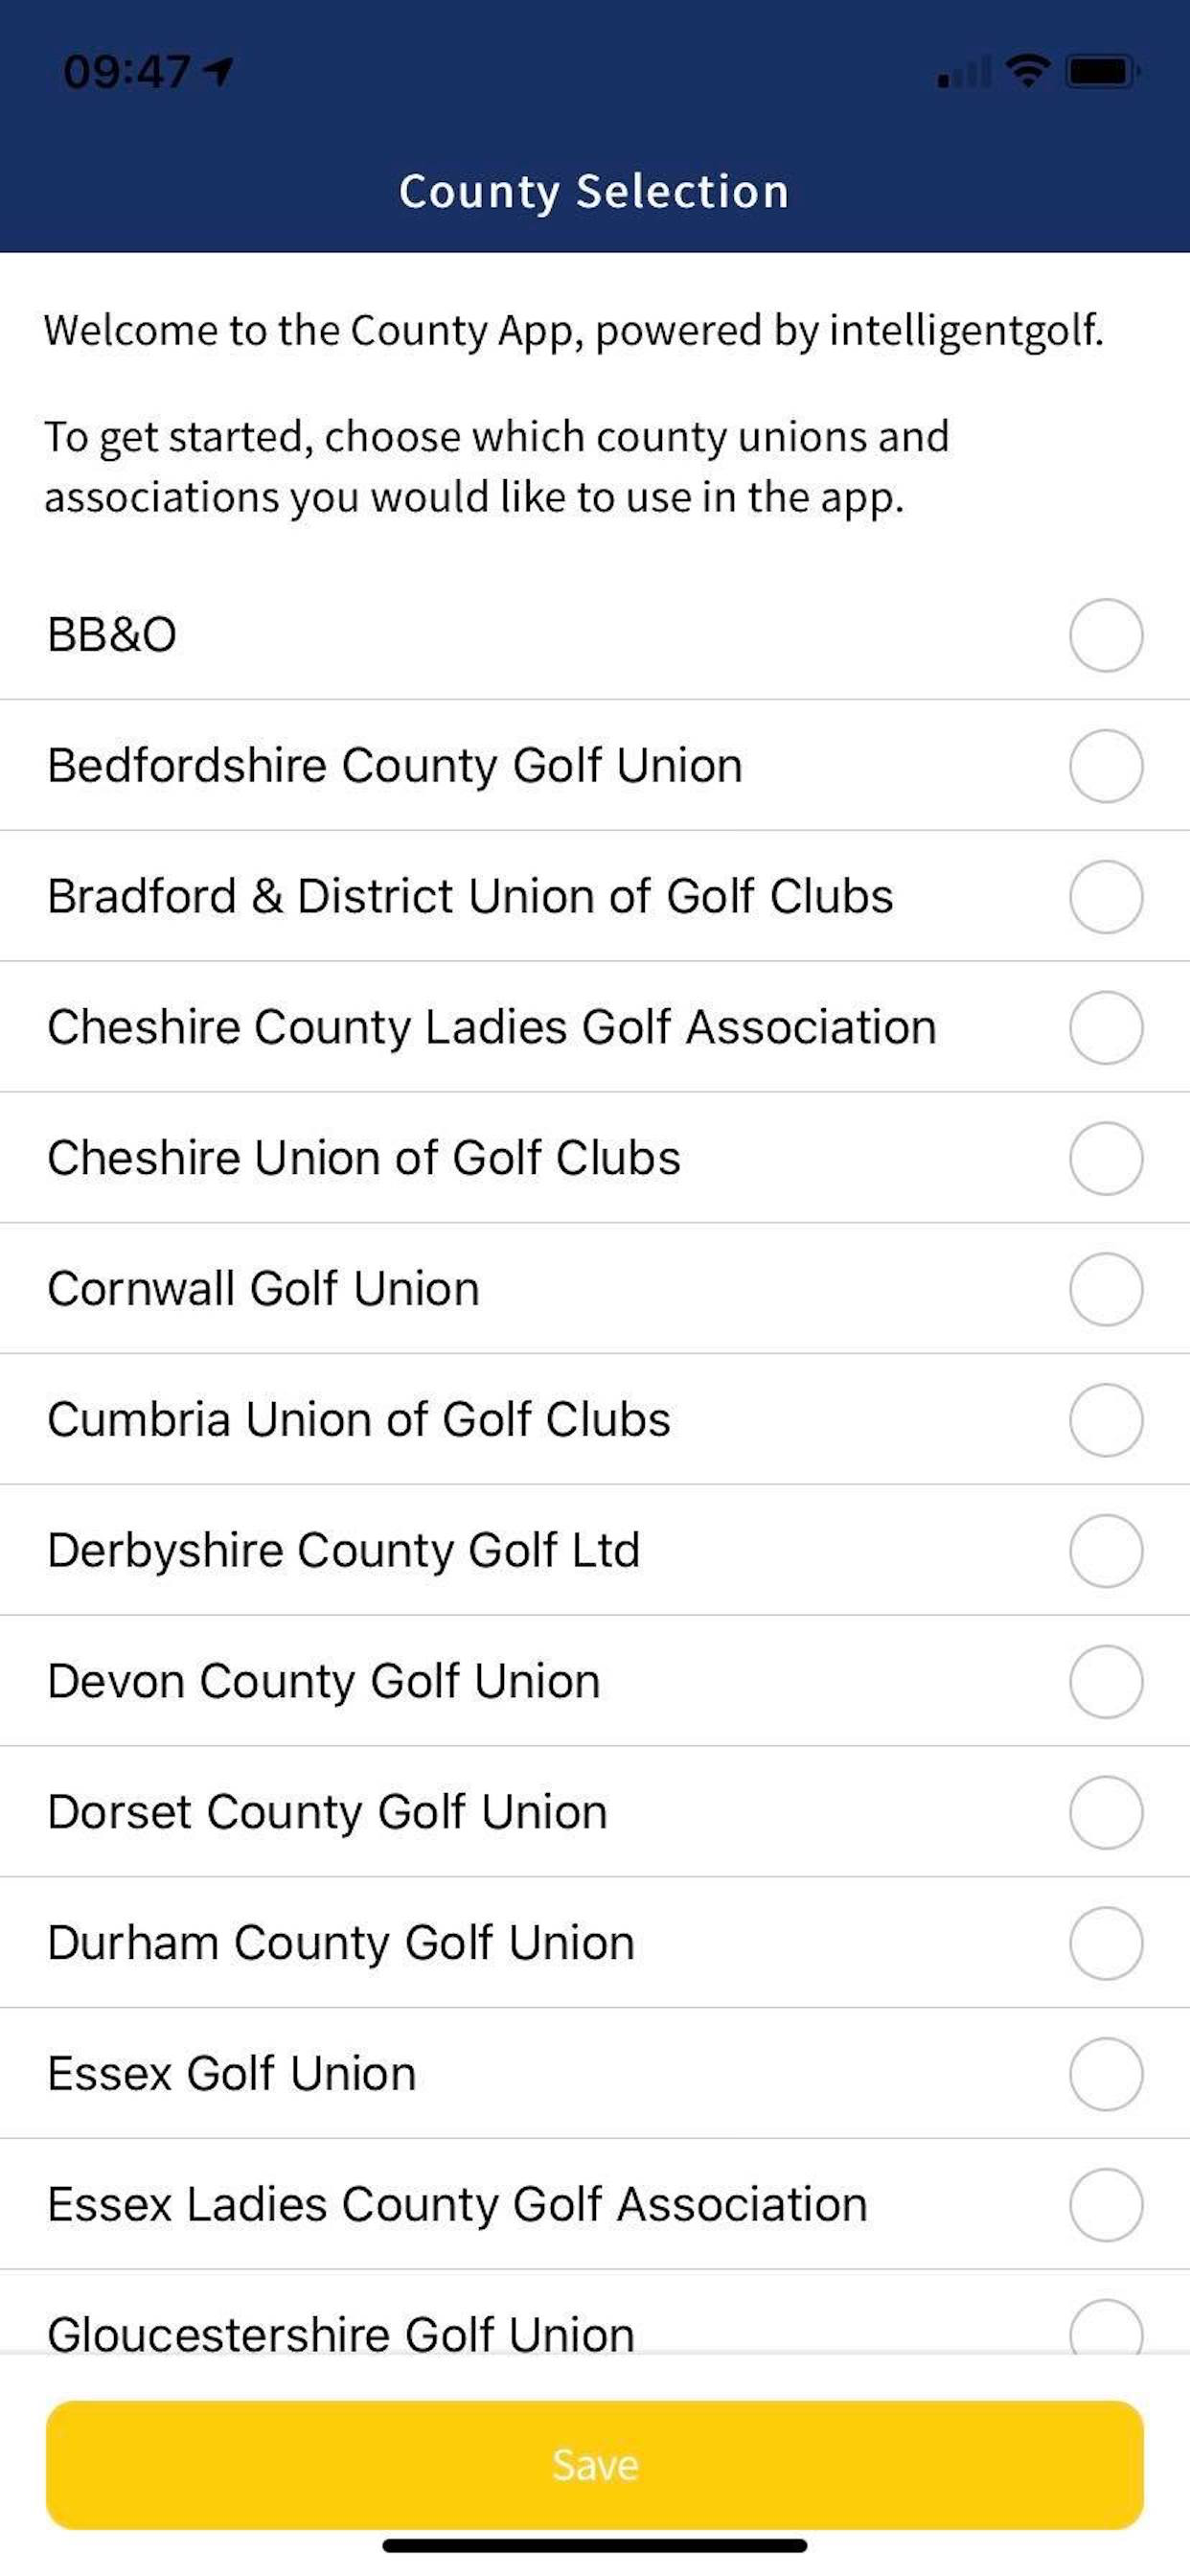Tap the location arrow beside the clock
Image resolution: width=1190 pixels, height=2576 pixels.
pos(218,70)
